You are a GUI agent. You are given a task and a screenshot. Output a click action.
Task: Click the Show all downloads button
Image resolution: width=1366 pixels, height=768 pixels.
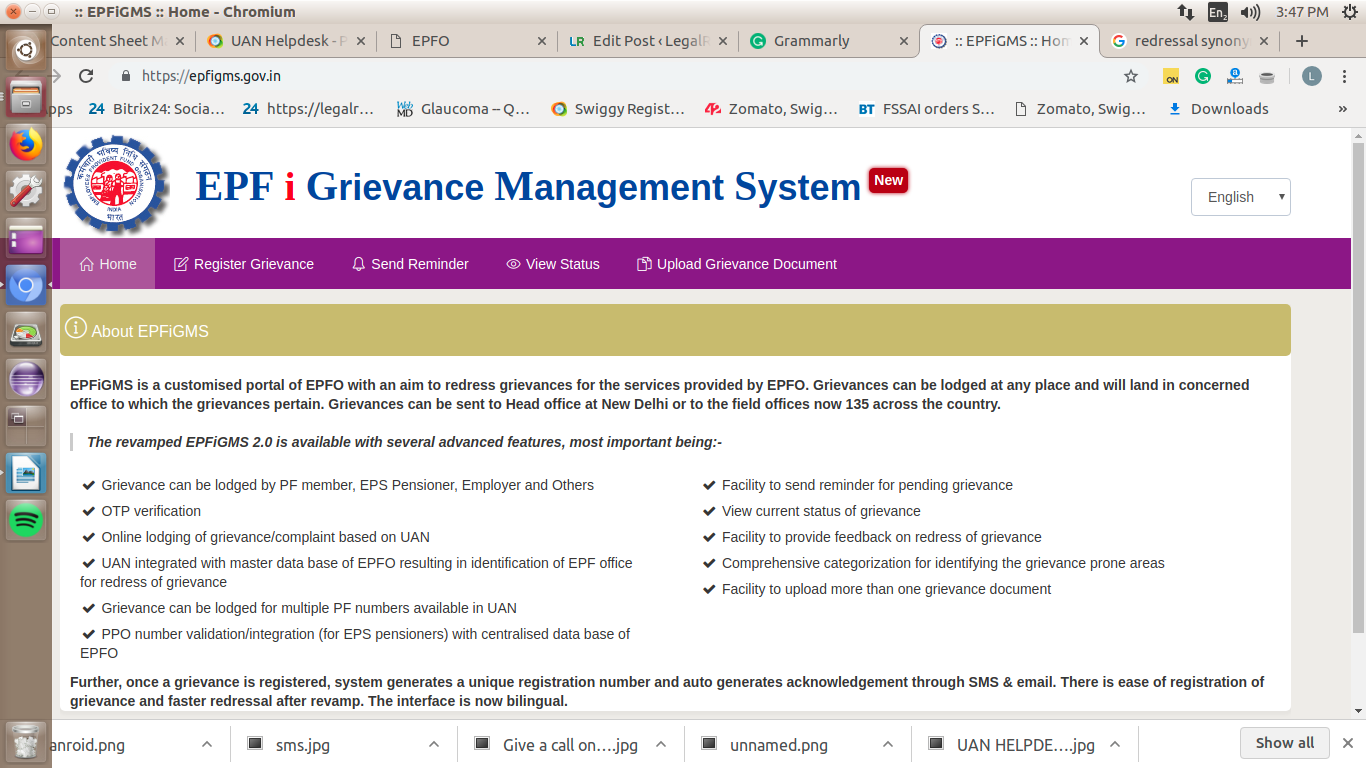click(1284, 743)
